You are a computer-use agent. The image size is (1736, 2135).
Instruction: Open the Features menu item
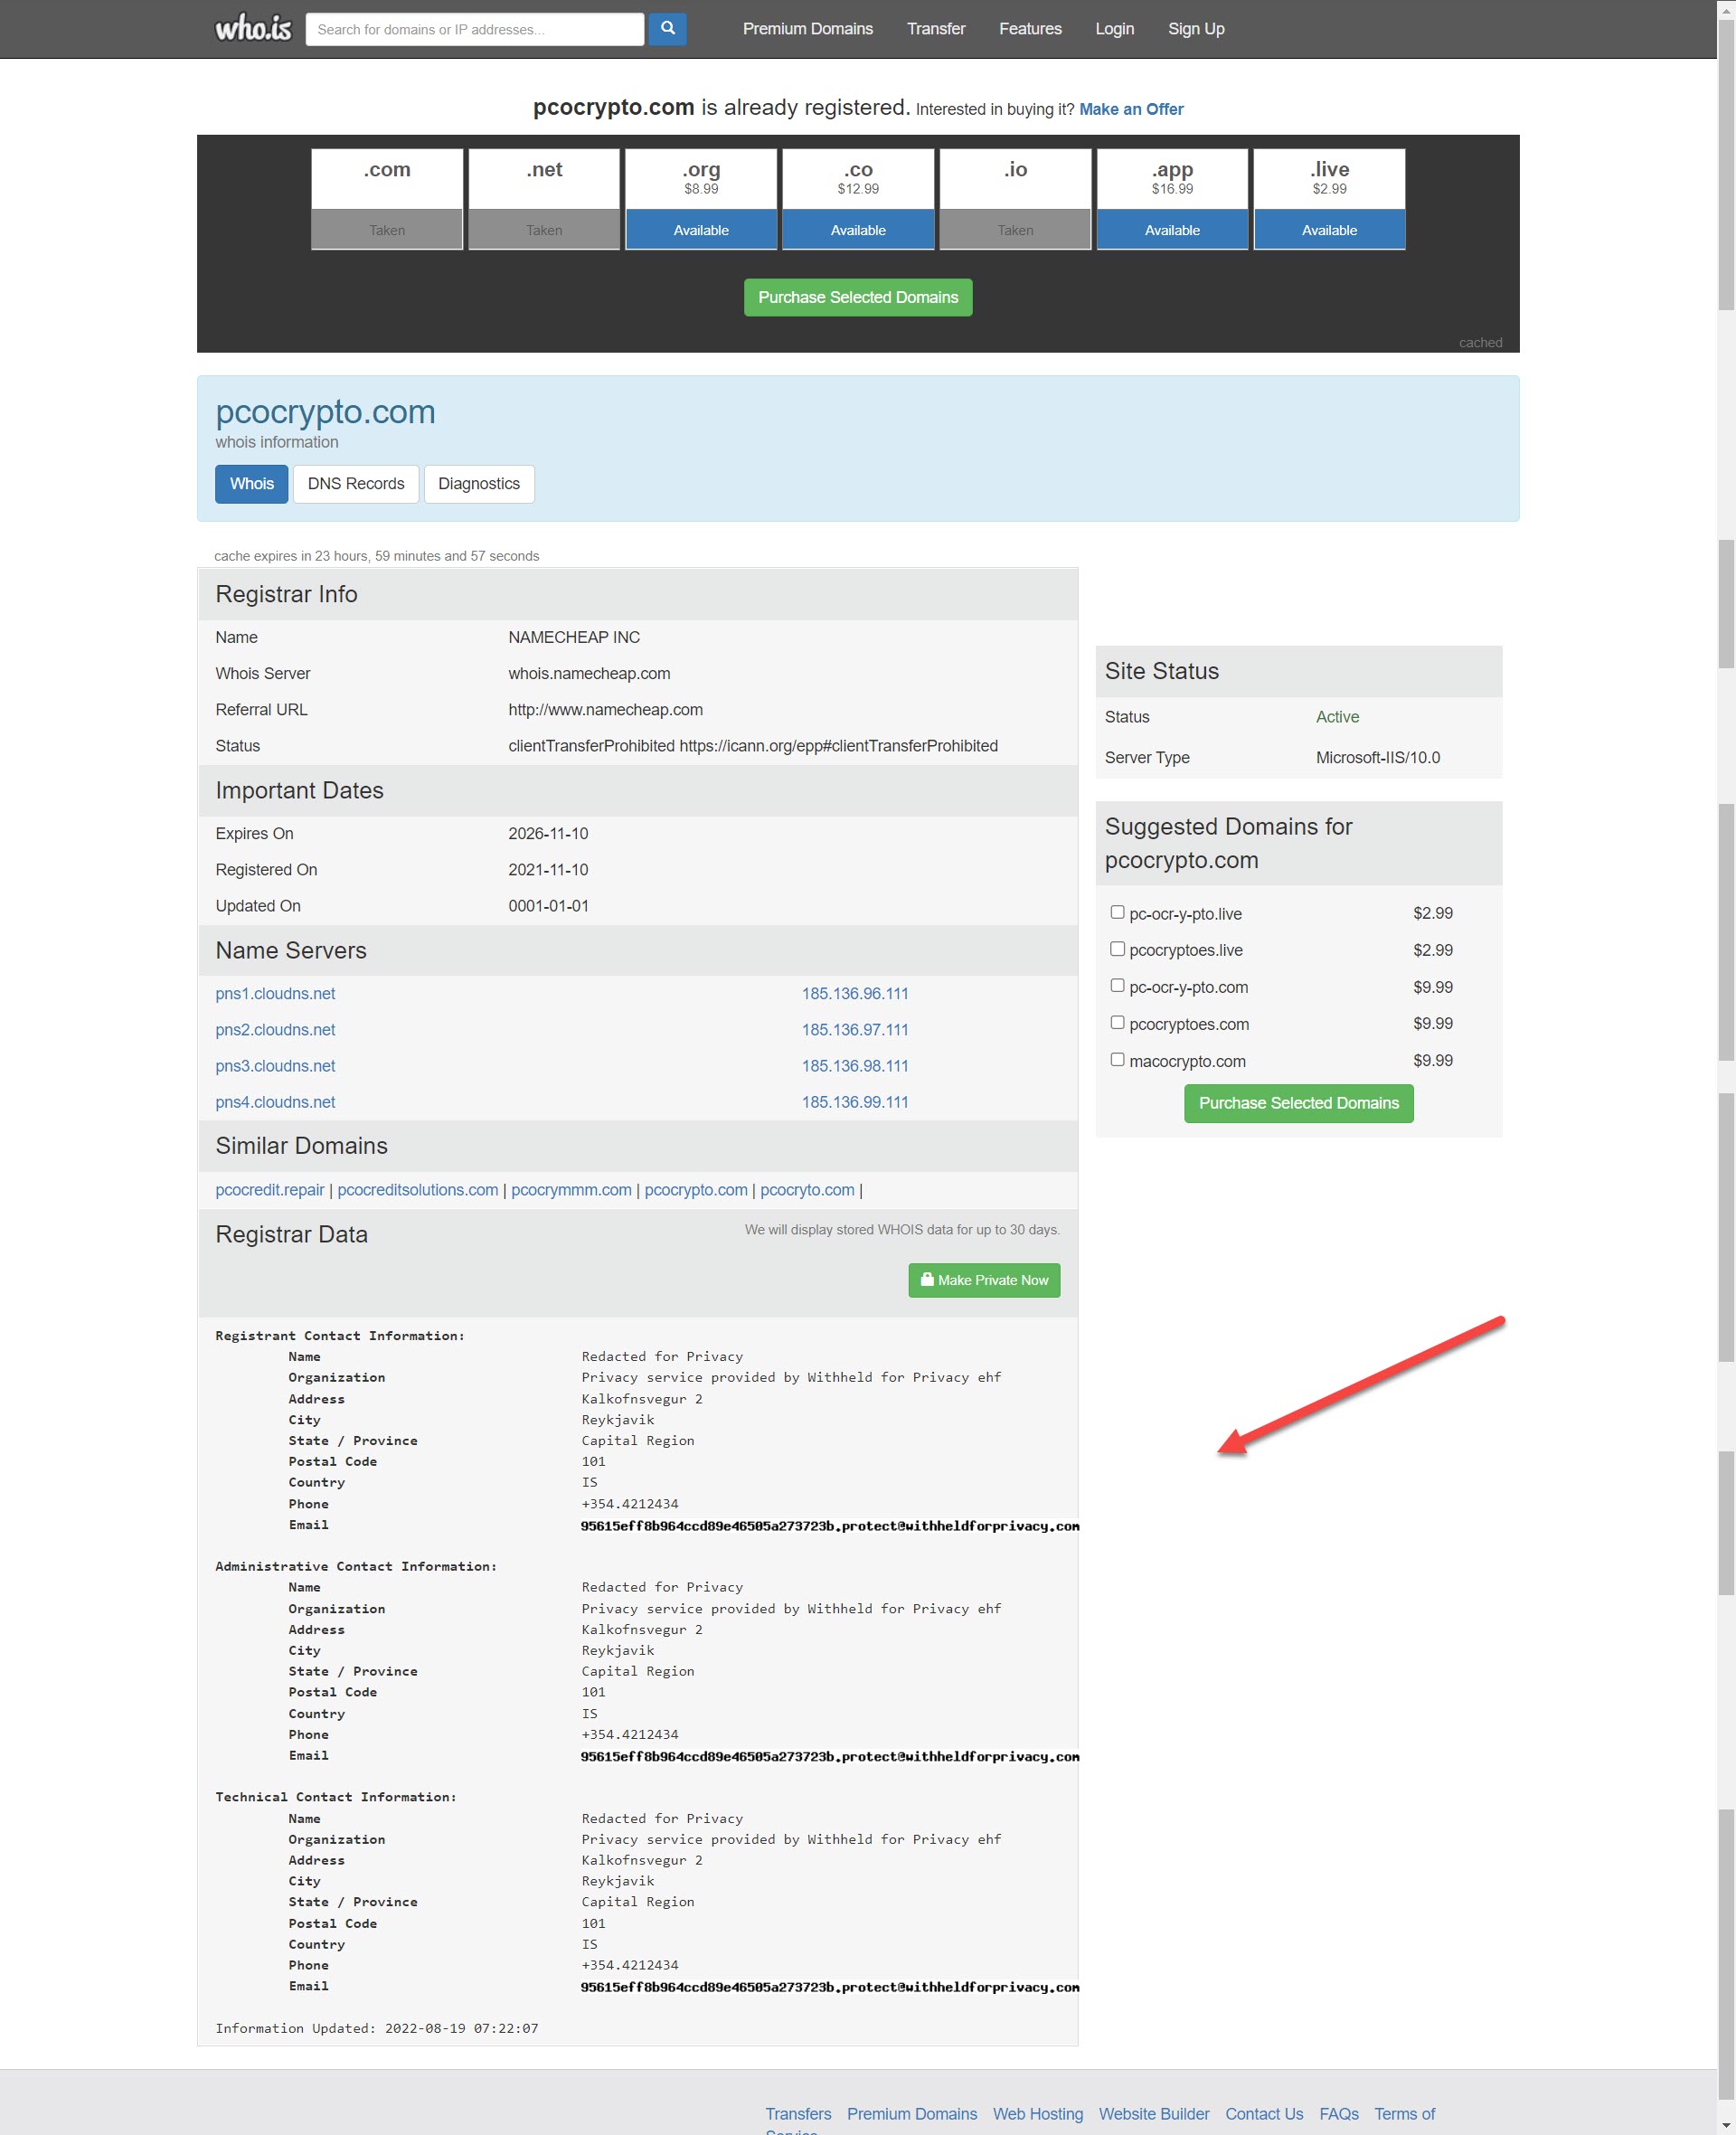tap(1030, 29)
